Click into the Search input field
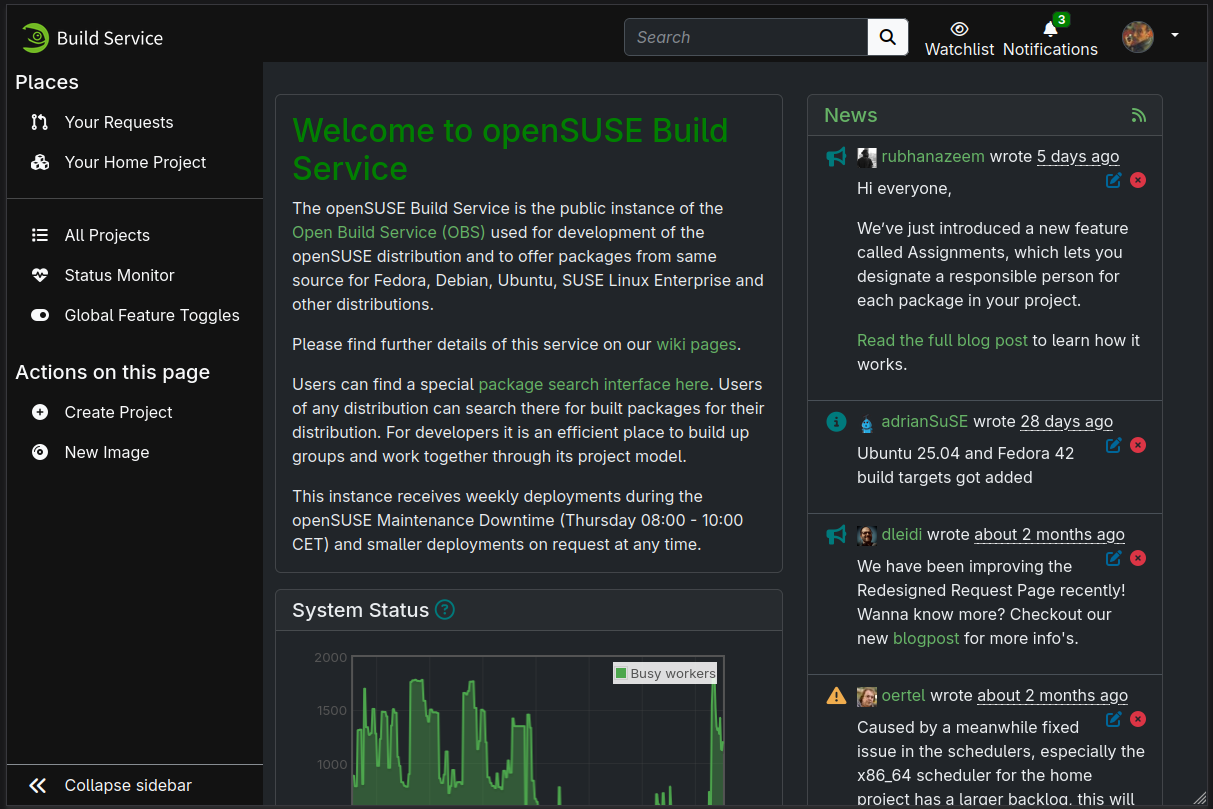Screen dimensions: 1213x809 click(x=746, y=37)
